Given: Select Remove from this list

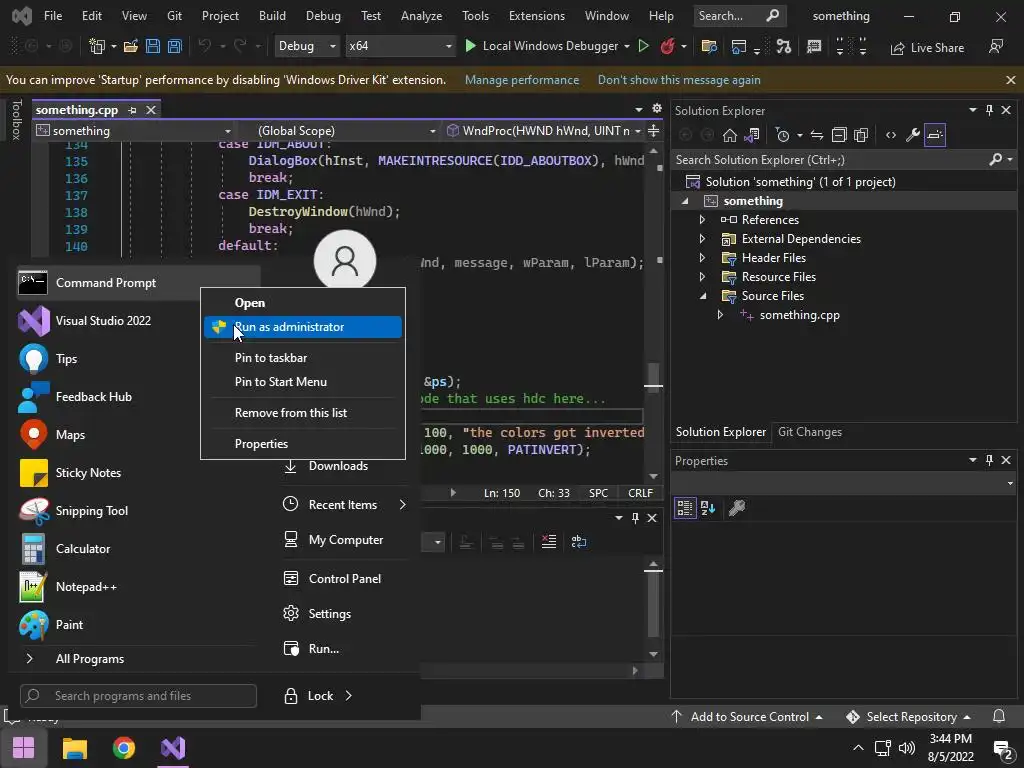Looking at the screenshot, I should click(x=302, y=413).
